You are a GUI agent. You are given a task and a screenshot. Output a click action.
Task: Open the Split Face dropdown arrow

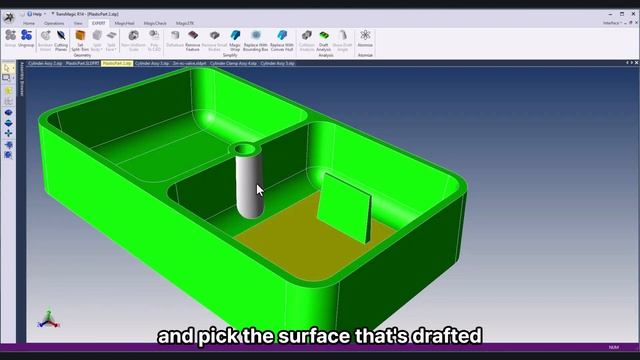(x=116, y=50)
